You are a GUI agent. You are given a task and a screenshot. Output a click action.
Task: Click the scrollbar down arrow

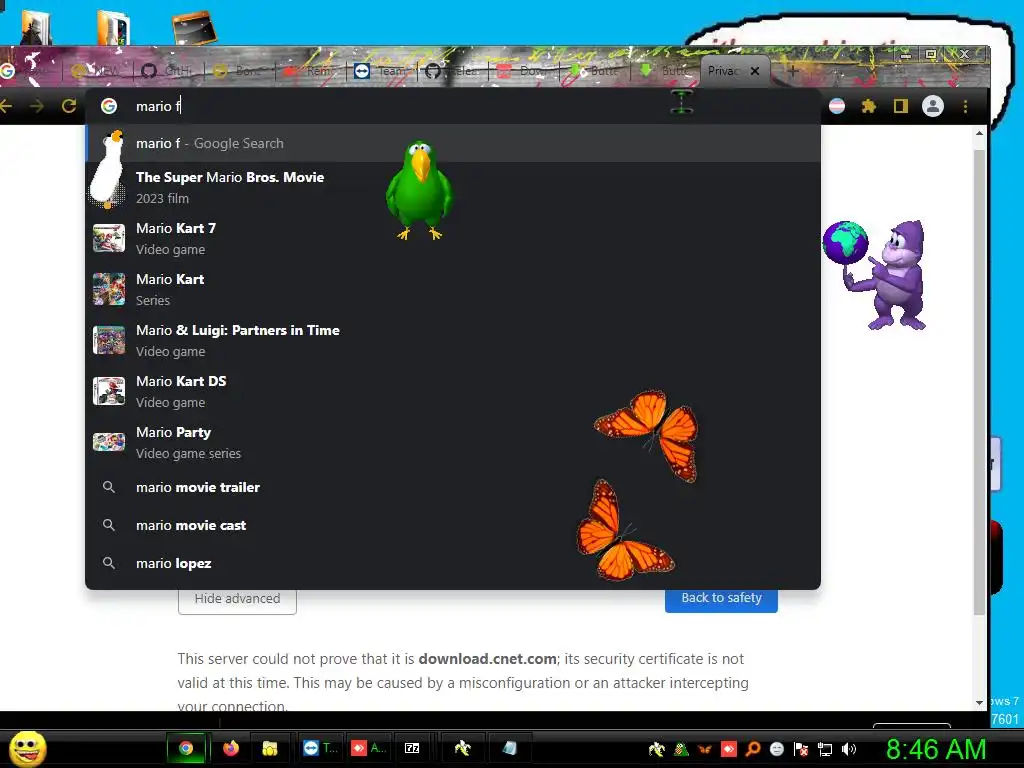click(x=979, y=703)
